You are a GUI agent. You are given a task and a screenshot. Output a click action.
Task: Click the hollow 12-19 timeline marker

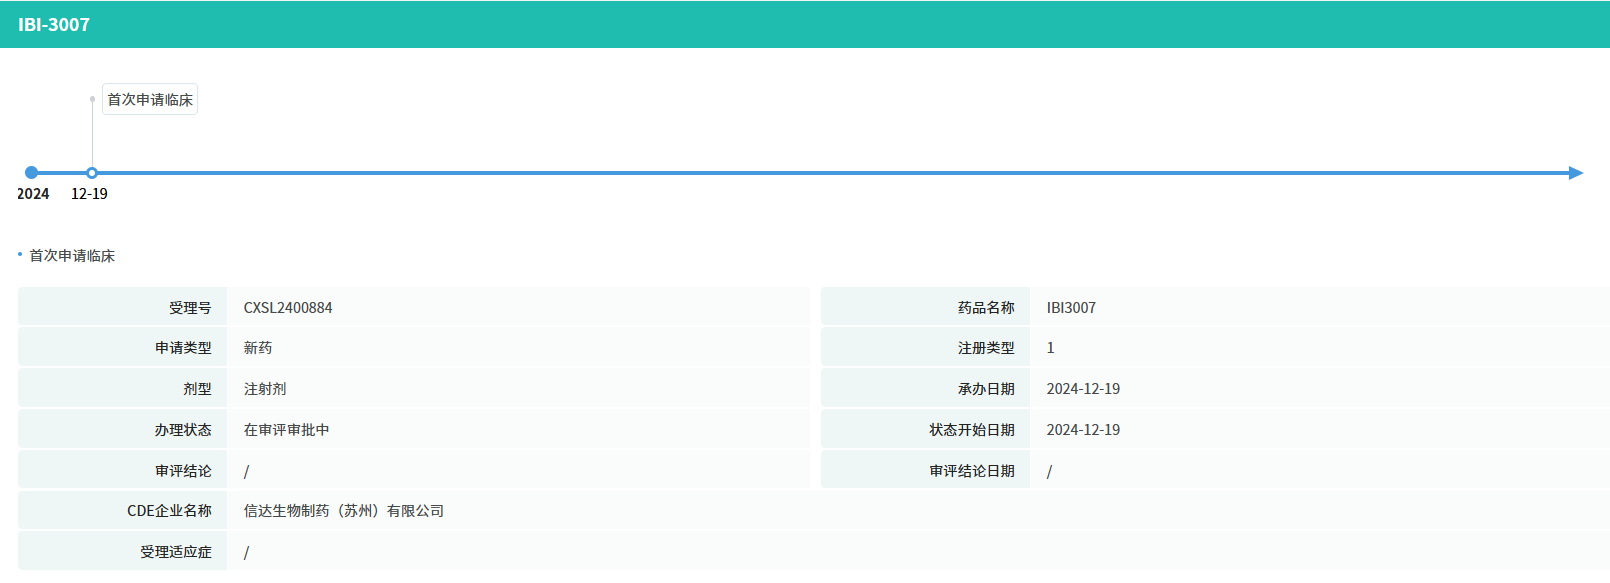point(92,173)
